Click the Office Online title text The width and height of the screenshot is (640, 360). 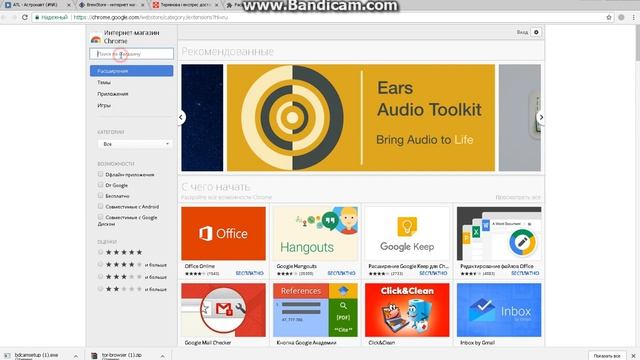(200, 266)
